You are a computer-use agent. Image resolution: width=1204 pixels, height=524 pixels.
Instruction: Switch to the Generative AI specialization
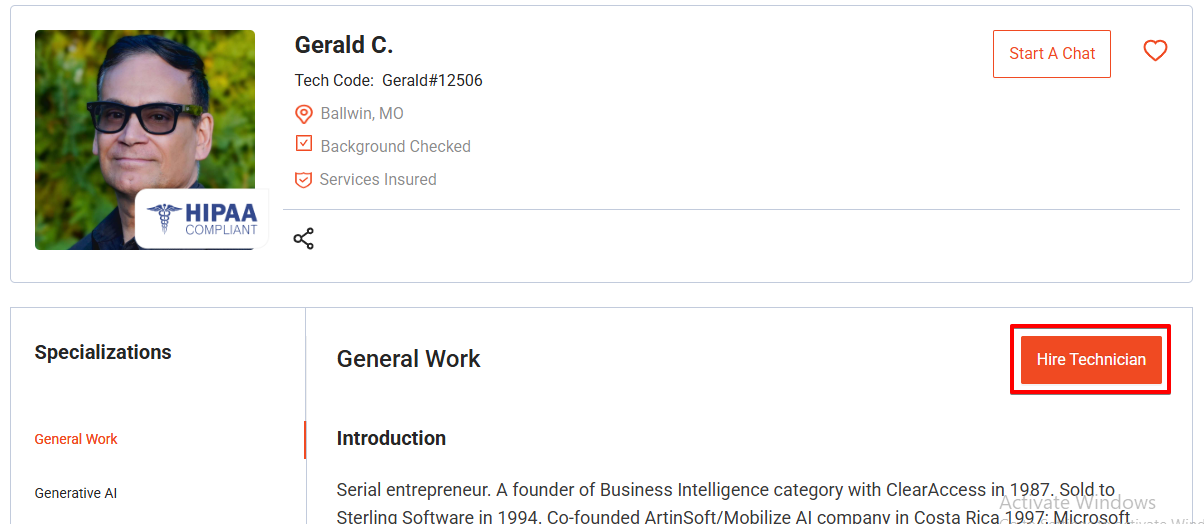[x=76, y=493]
